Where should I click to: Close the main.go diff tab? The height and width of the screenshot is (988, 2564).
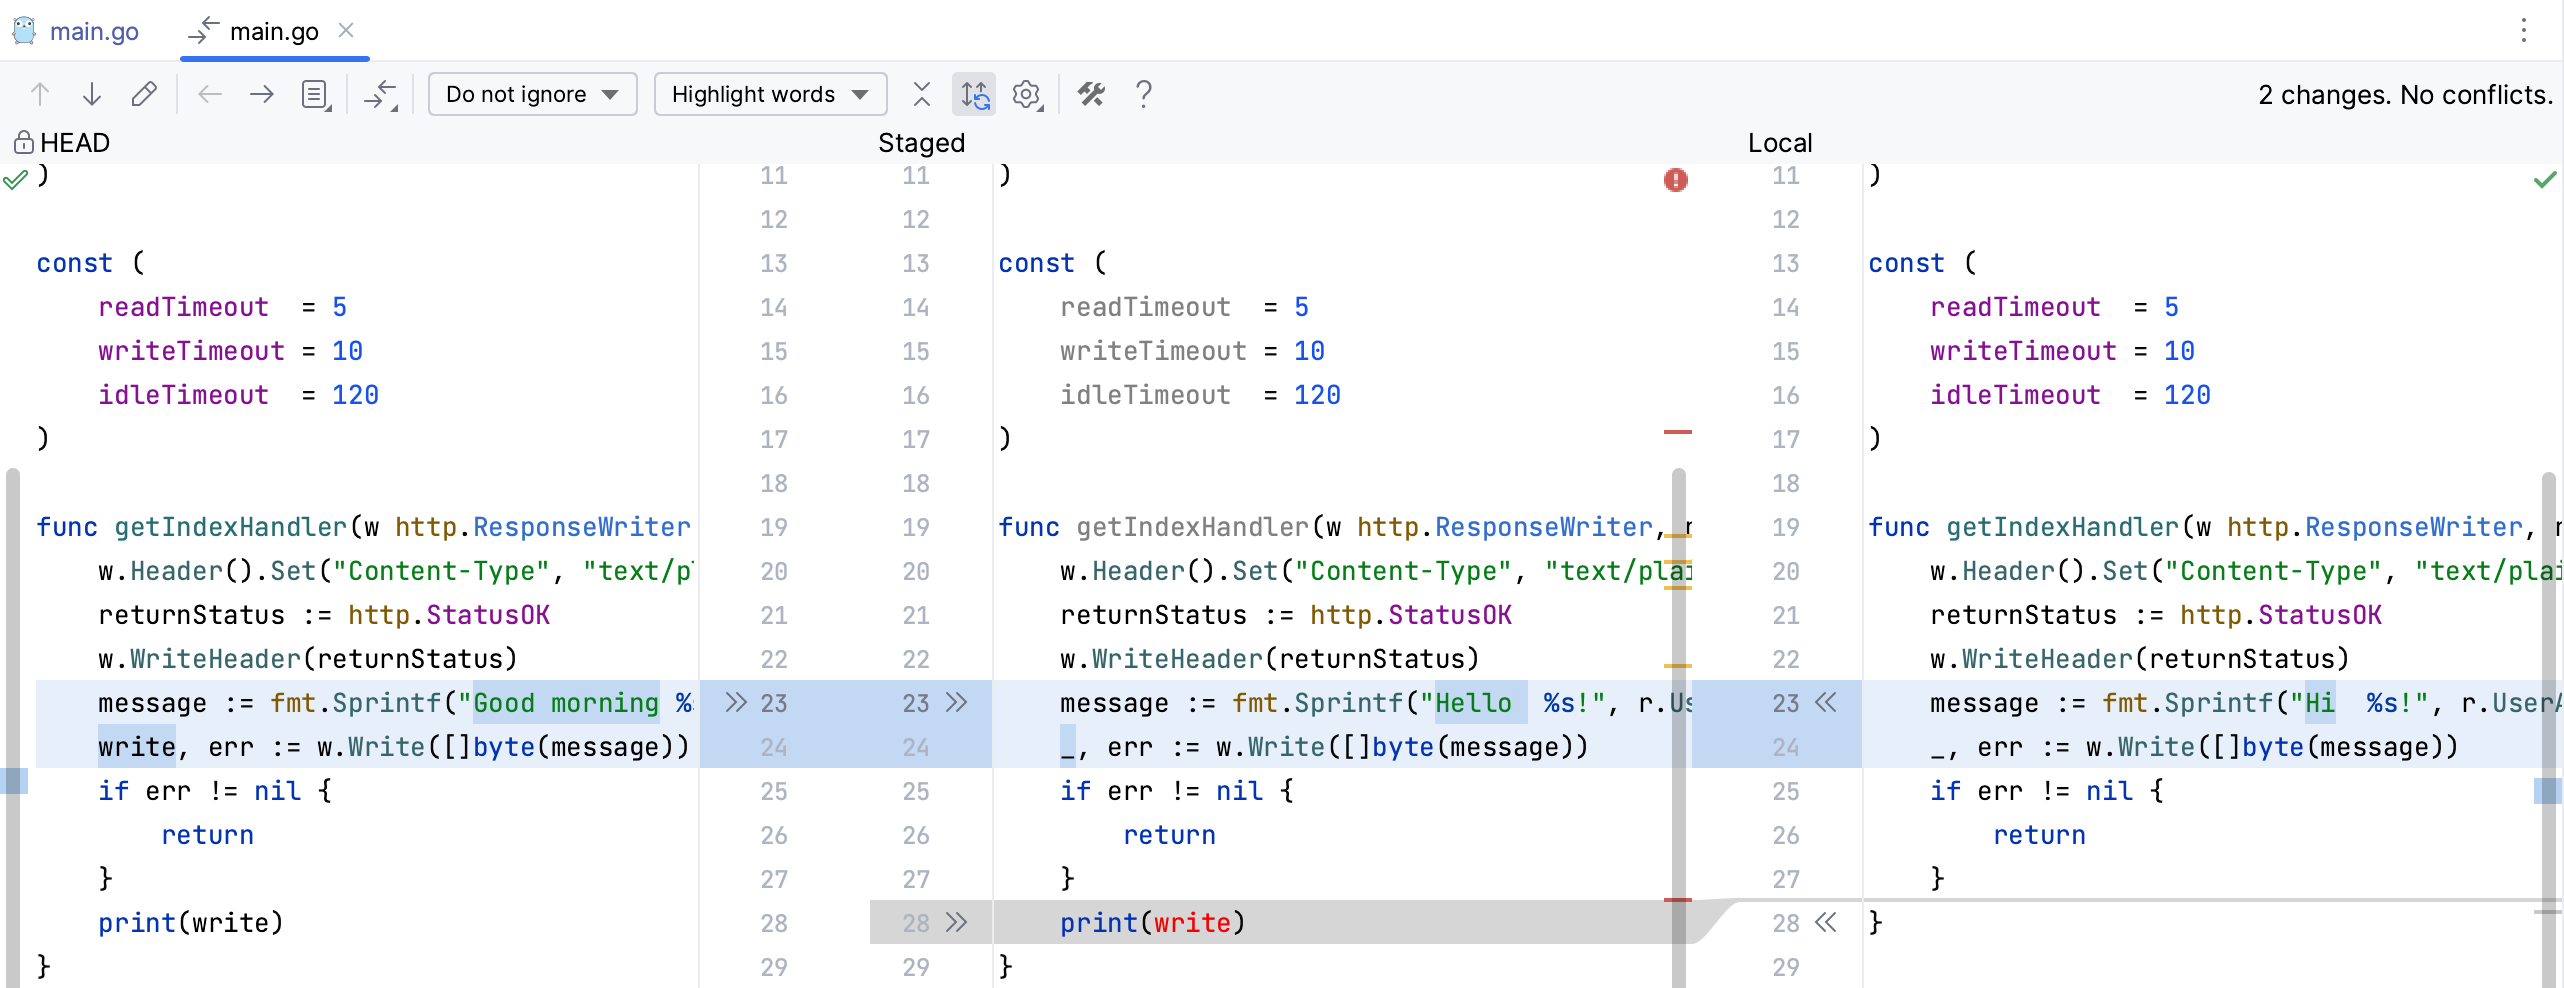[346, 30]
